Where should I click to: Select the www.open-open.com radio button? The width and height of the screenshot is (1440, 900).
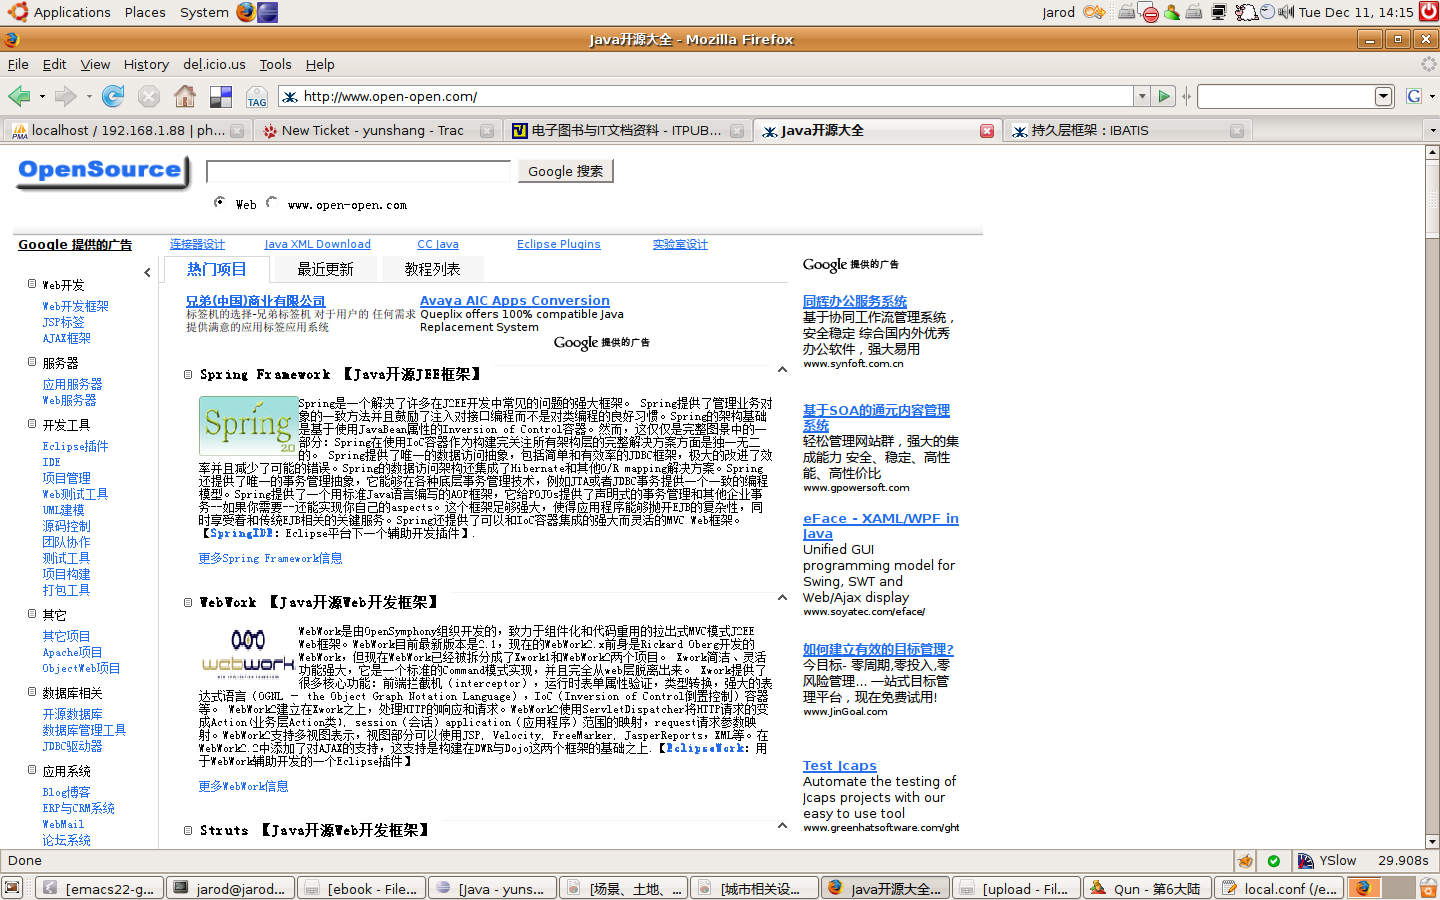[271, 202]
